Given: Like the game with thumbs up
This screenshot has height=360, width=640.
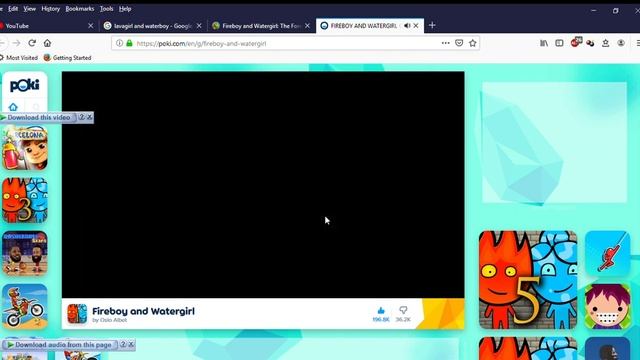Looking at the screenshot, I should [381, 313].
